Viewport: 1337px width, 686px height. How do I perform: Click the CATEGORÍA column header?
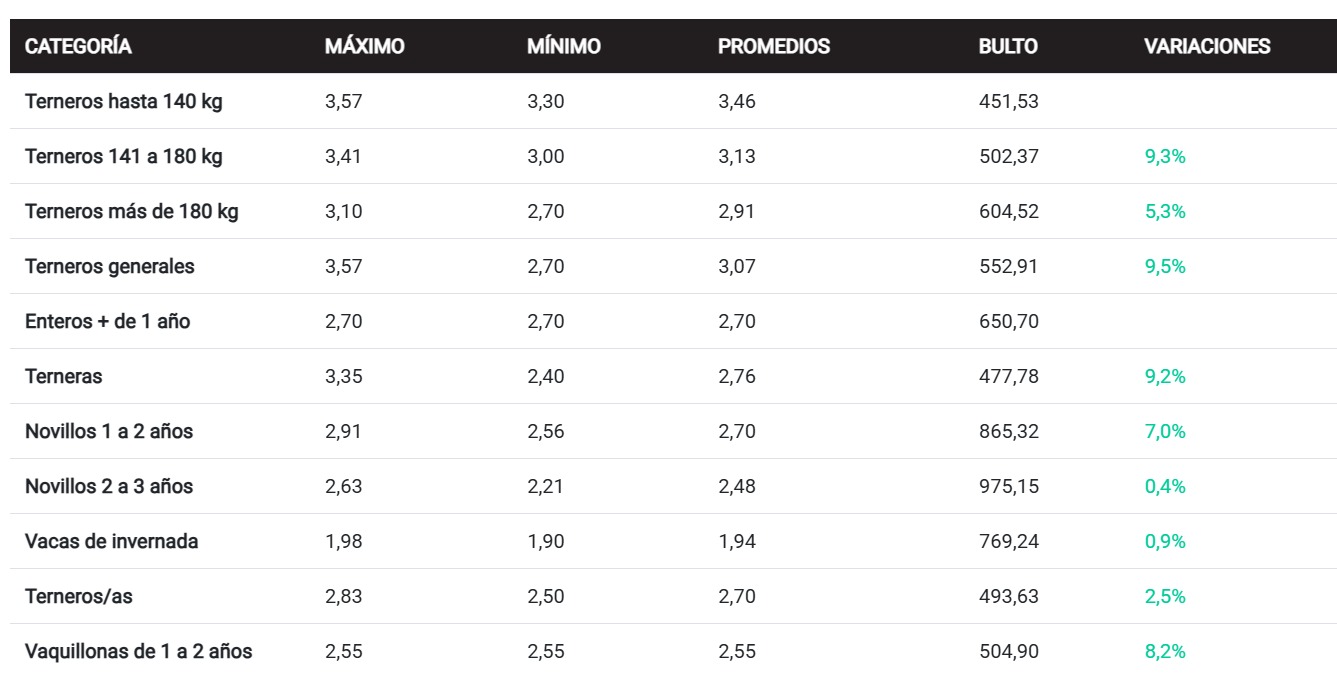pyautogui.click(x=78, y=47)
